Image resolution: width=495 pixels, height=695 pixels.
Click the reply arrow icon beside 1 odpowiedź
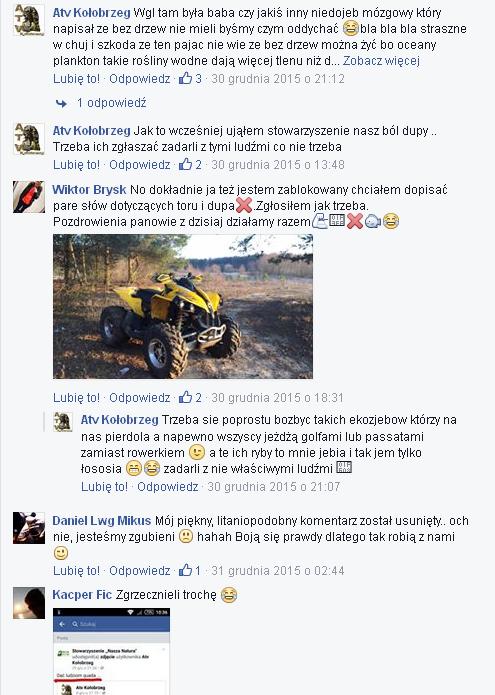[61, 103]
